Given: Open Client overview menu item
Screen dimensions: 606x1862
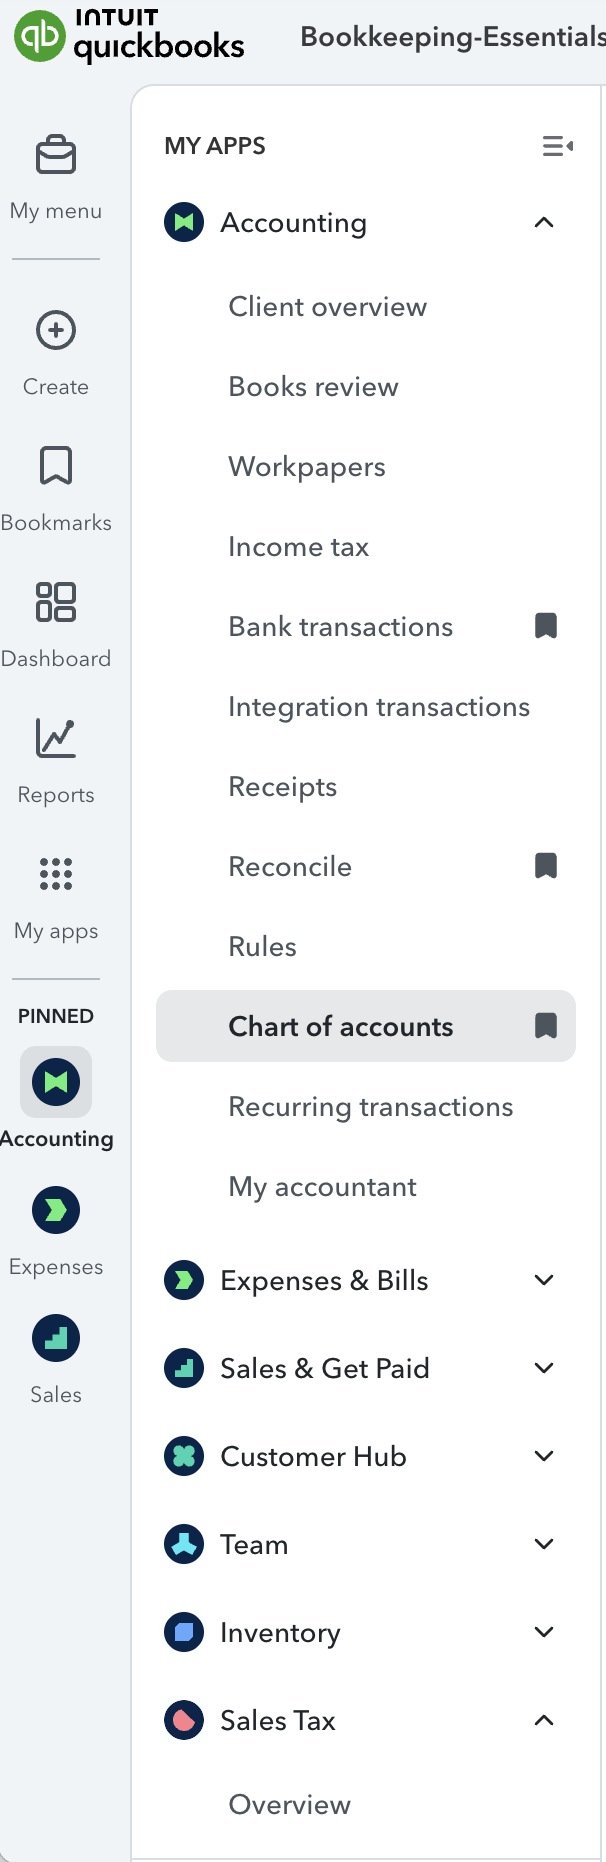Looking at the screenshot, I should [x=327, y=307].
